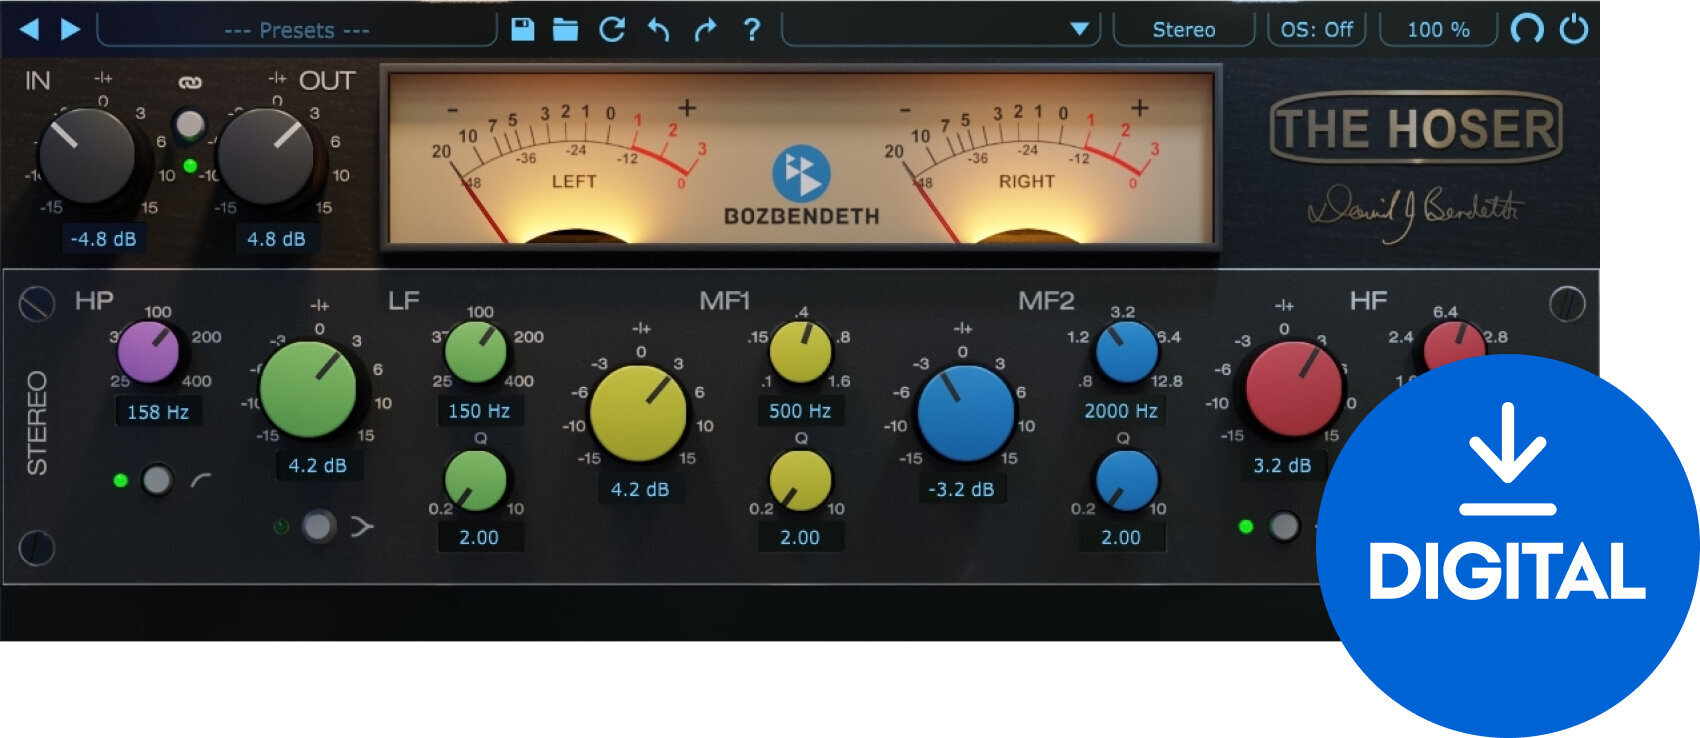Open the Presets selector box
The height and width of the screenshot is (738, 1700).
(297, 30)
